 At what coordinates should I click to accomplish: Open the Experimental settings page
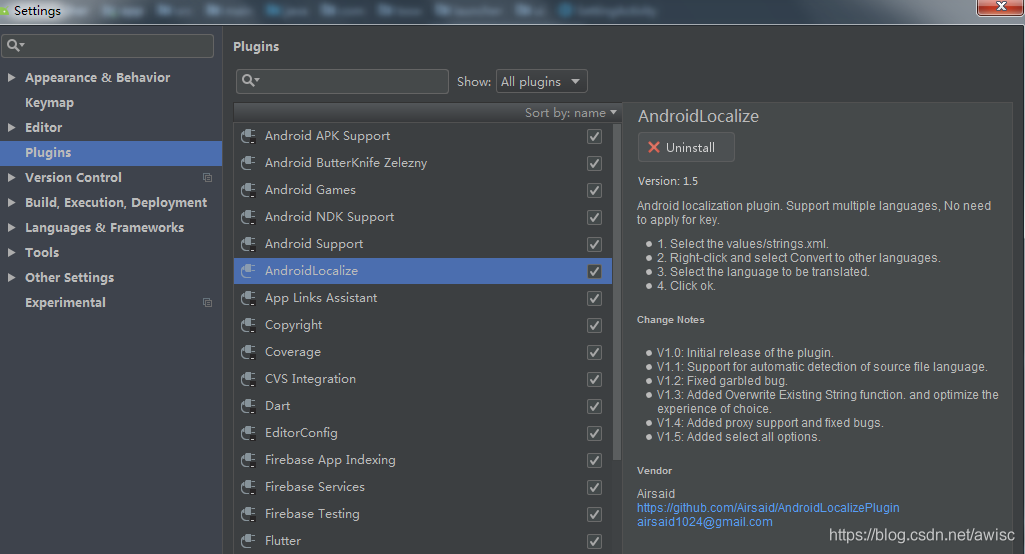[x=65, y=303]
